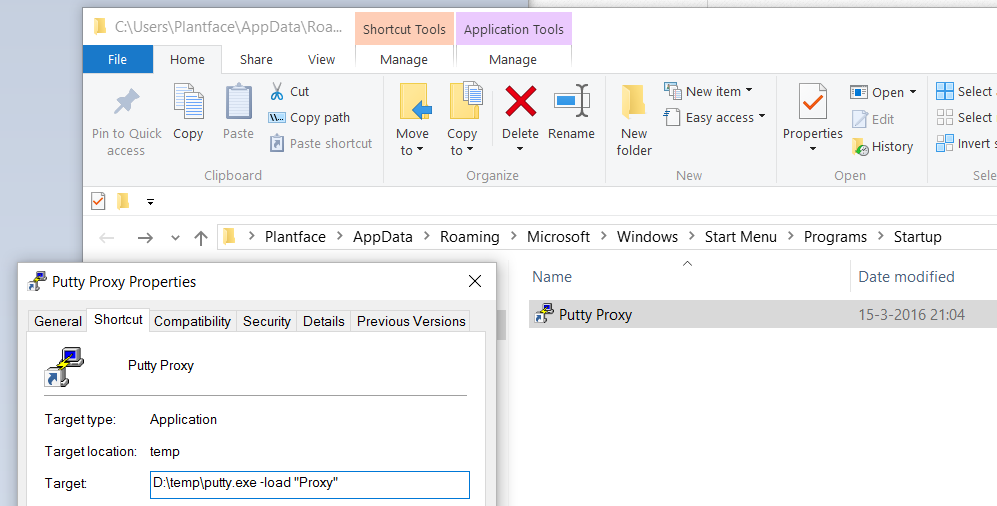Image resolution: width=997 pixels, height=506 pixels.
Task: Open Manage under Application Tools
Action: [513, 60]
